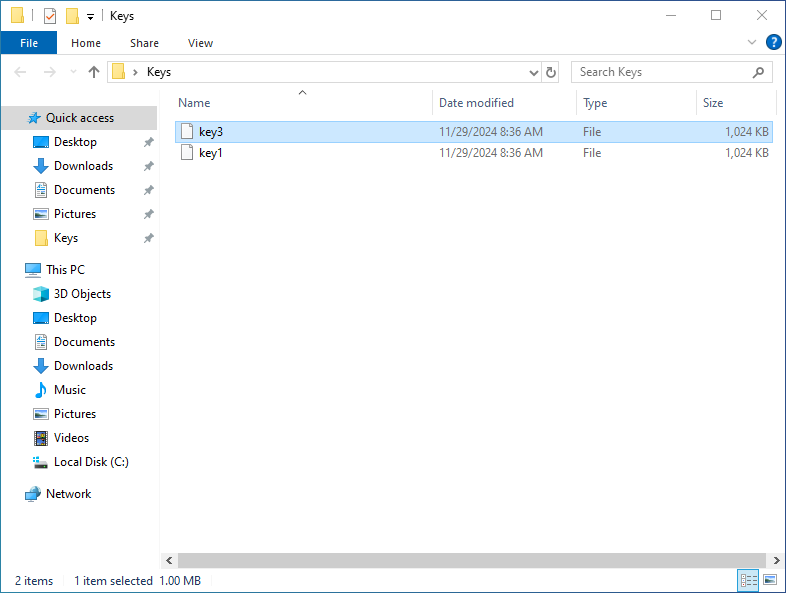Open pinned Pictures under Quick access

tap(75, 214)
